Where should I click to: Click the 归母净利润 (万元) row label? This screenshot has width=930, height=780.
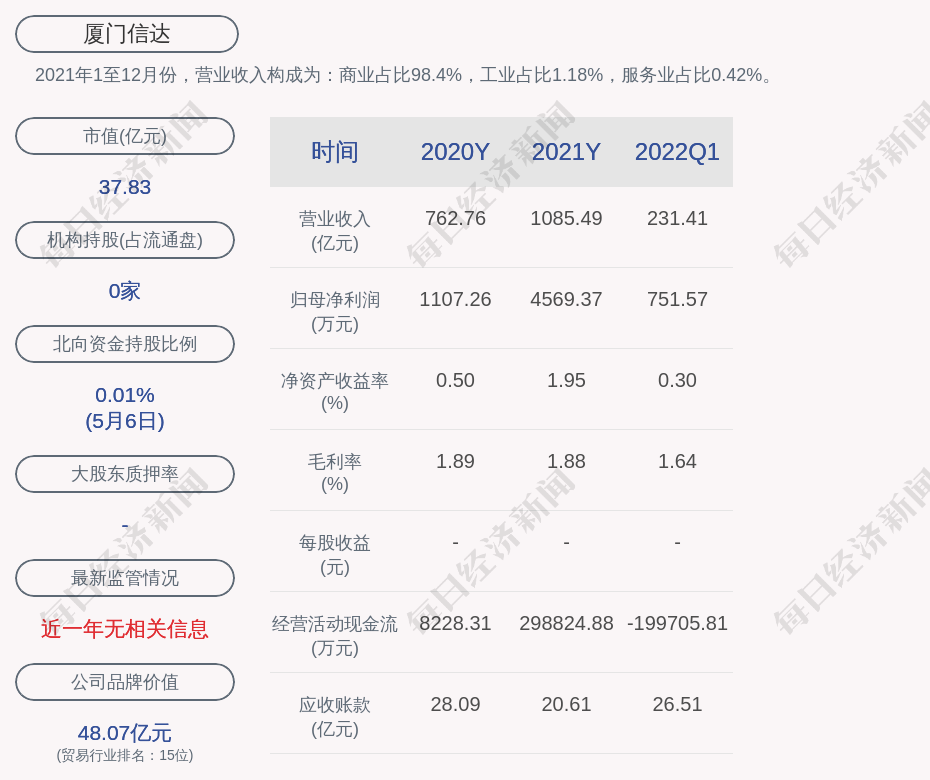(x=335, y=312)
